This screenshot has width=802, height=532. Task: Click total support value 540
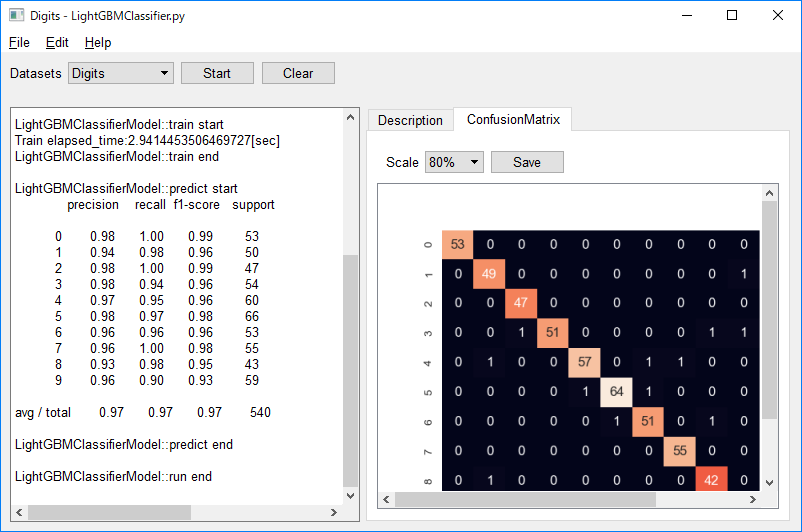(x=260, y=413)
